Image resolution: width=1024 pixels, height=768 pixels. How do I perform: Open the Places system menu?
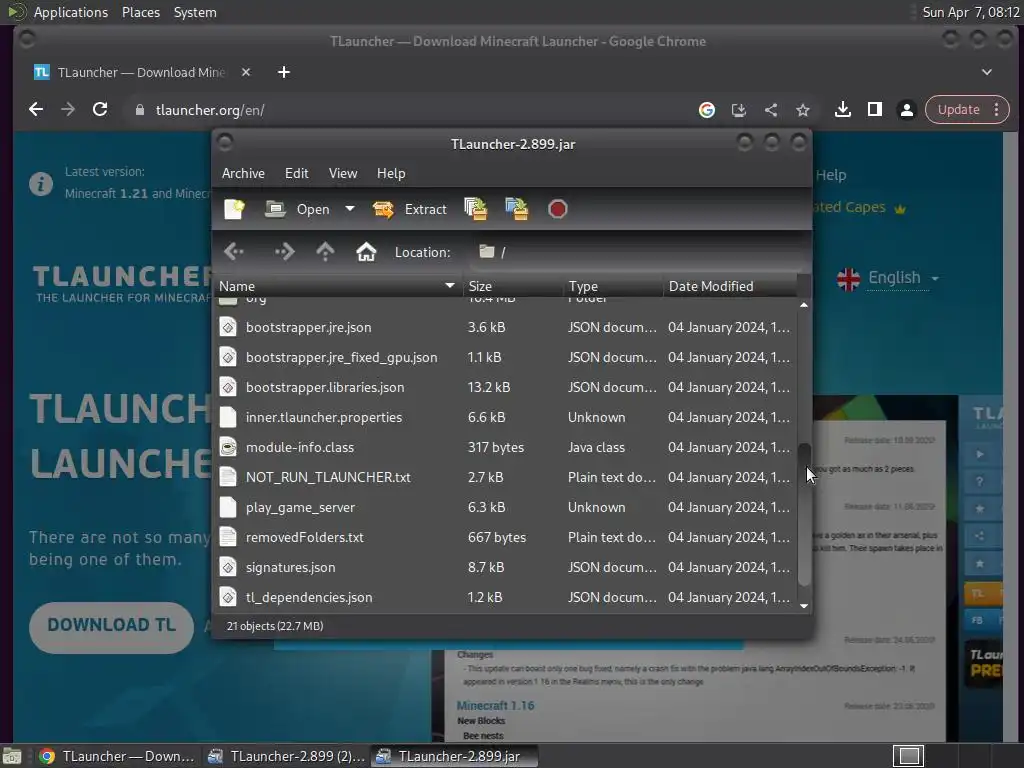click(140, 12)
